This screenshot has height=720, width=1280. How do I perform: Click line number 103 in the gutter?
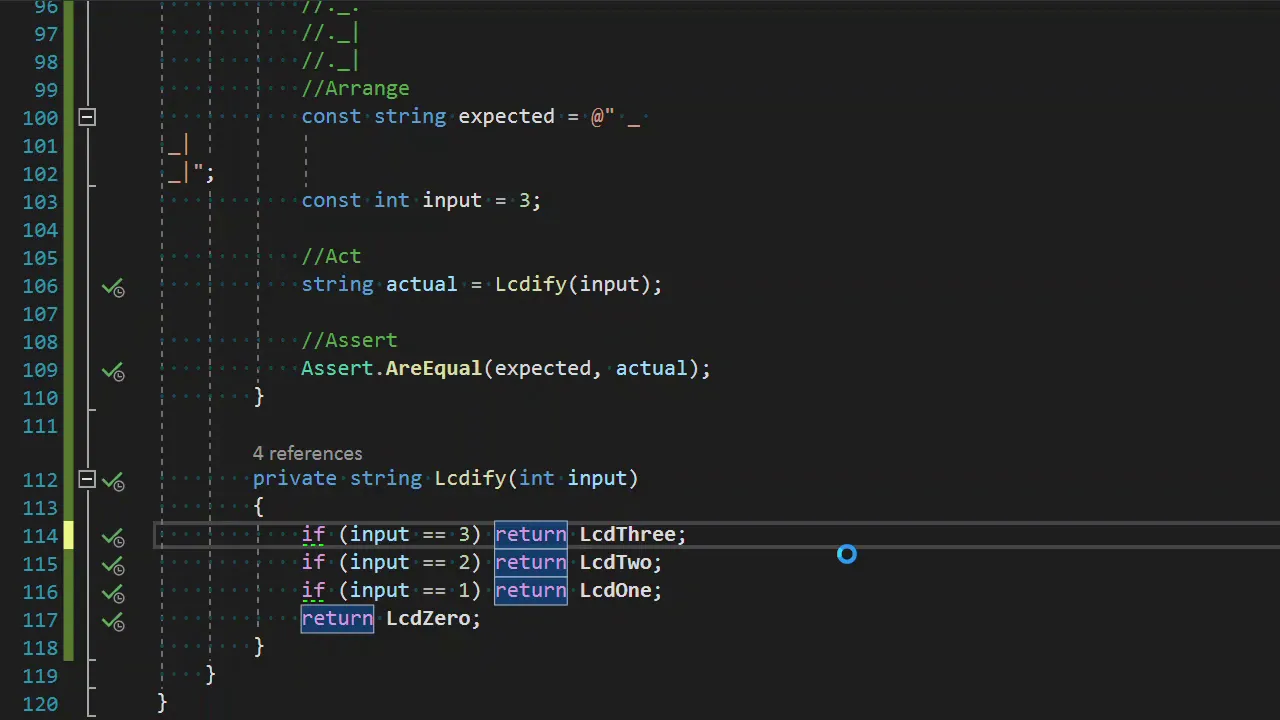[x=40, y=201]
